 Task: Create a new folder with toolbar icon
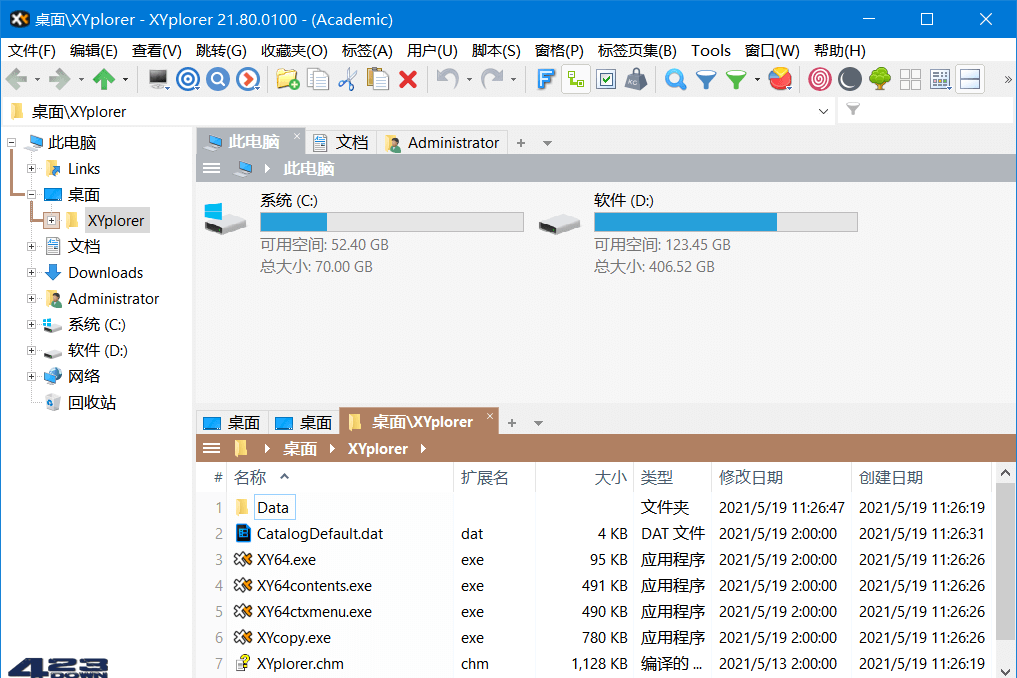(x=287, y=80)
